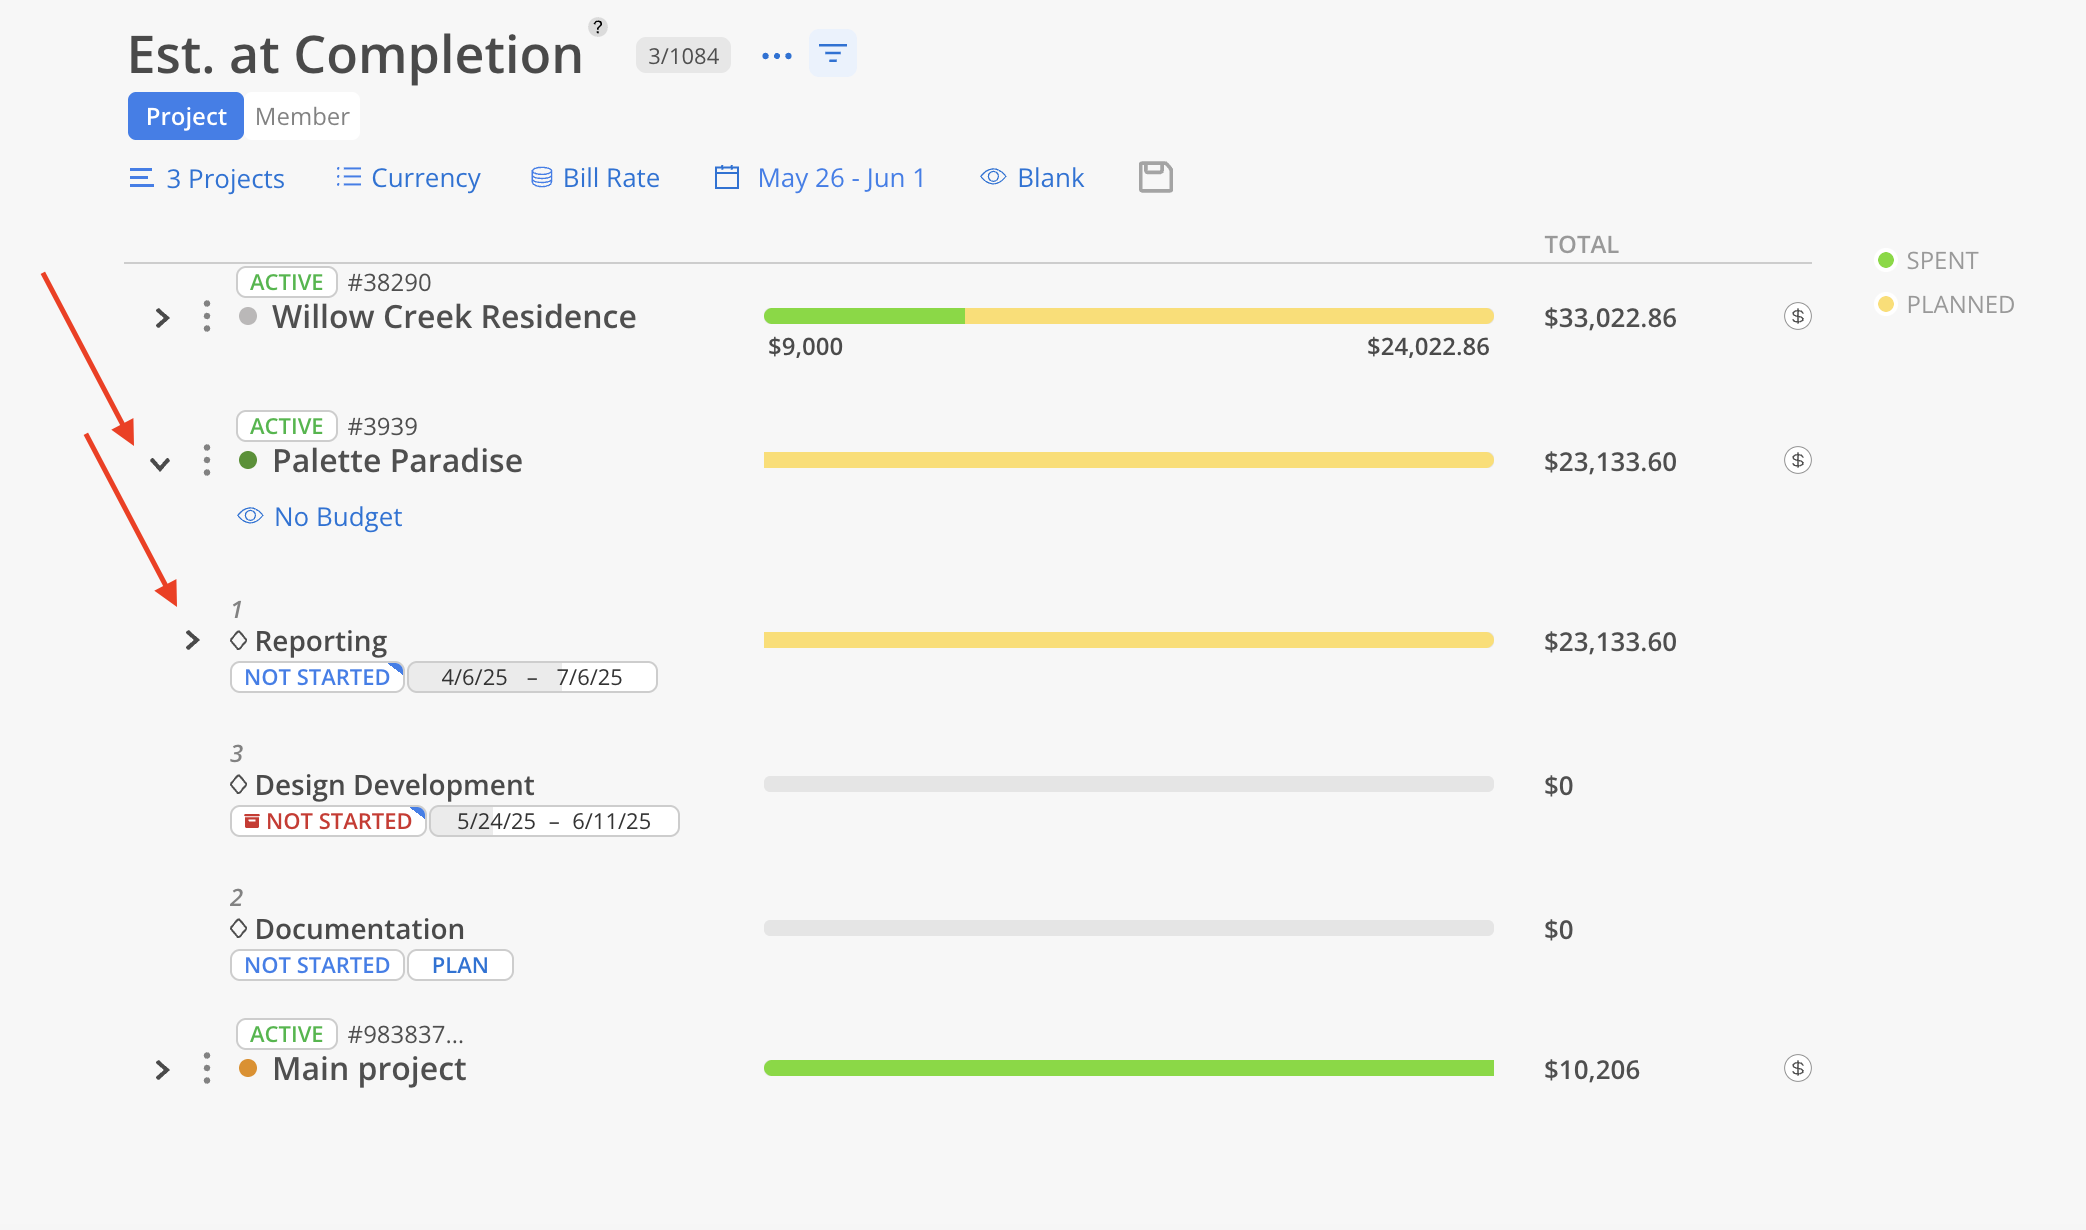Open the 5/24/25 – 6/11/25 date range
Screen dimensions: 2086x1230
[x=554, y=821]
